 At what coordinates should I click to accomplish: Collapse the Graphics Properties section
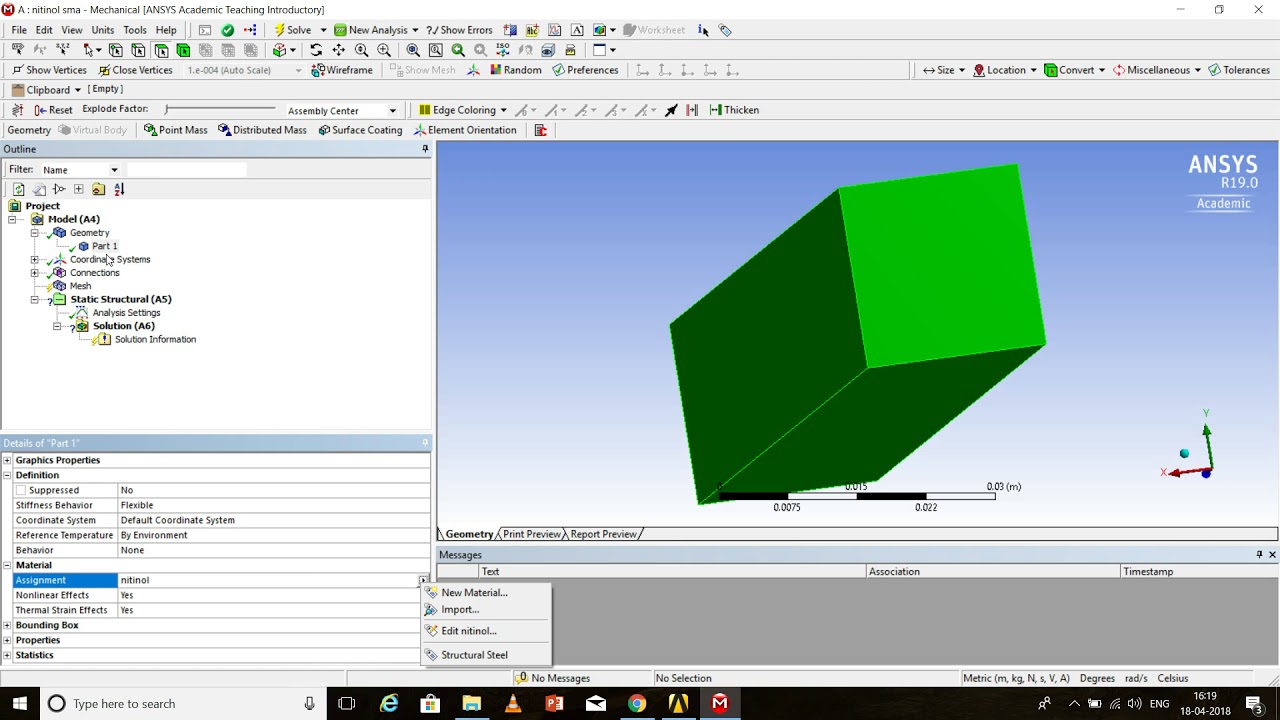pos(7,460)
